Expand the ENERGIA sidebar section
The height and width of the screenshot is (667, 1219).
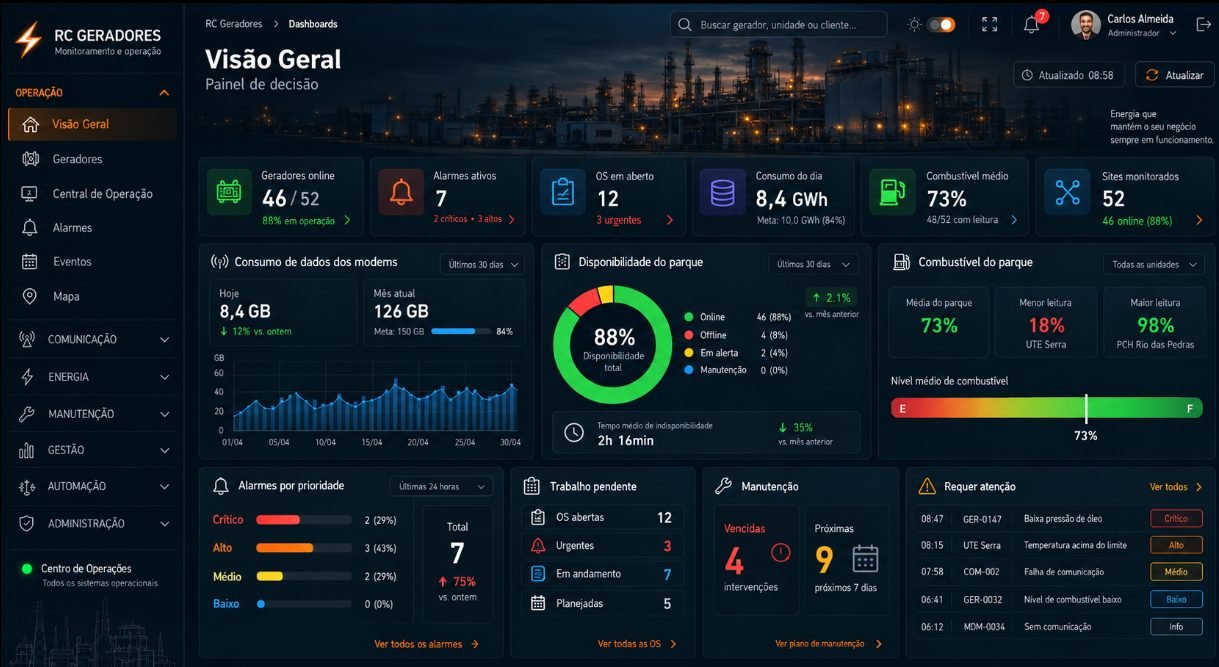[94, 377]
